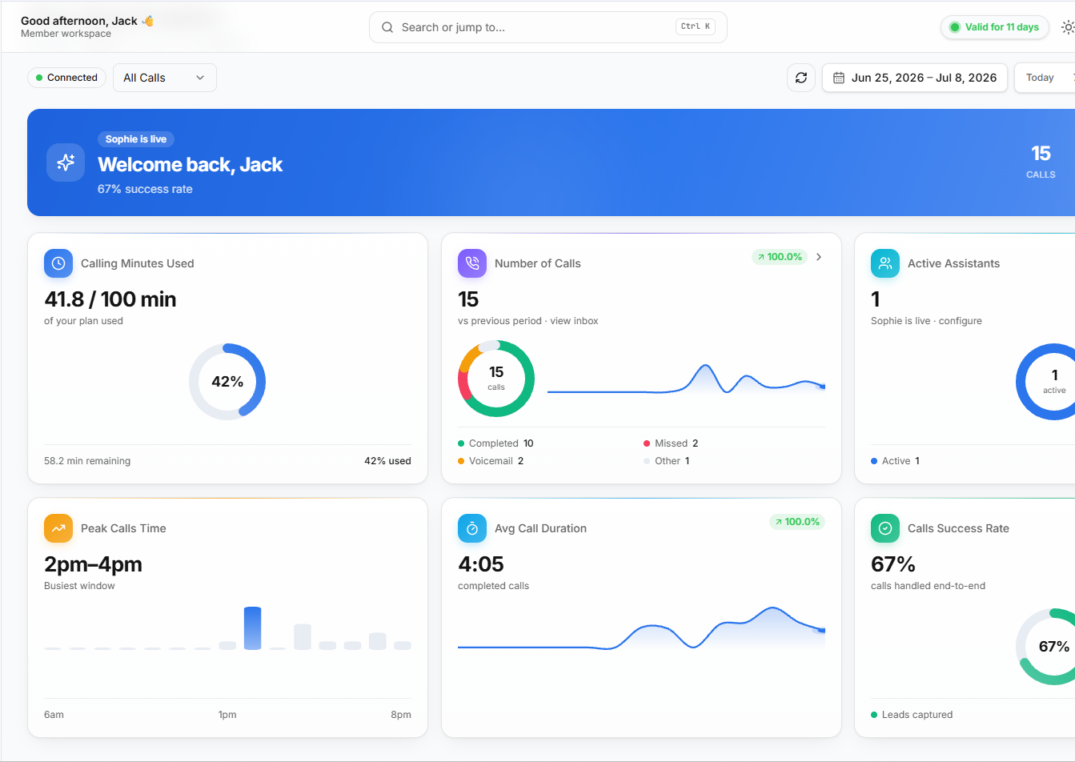Click the sparkle icon in the welcome banner

pyautogui.click(x=66, y=163)
